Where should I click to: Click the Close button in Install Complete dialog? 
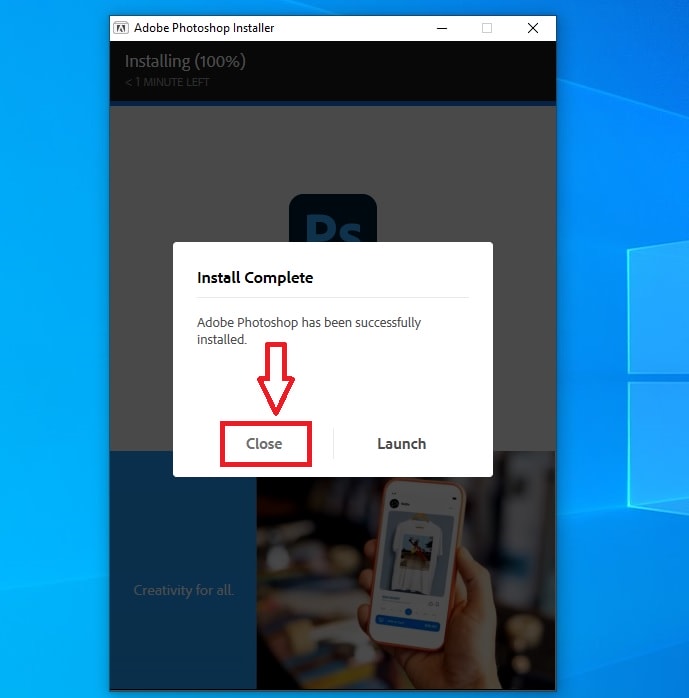click(264, 444)
